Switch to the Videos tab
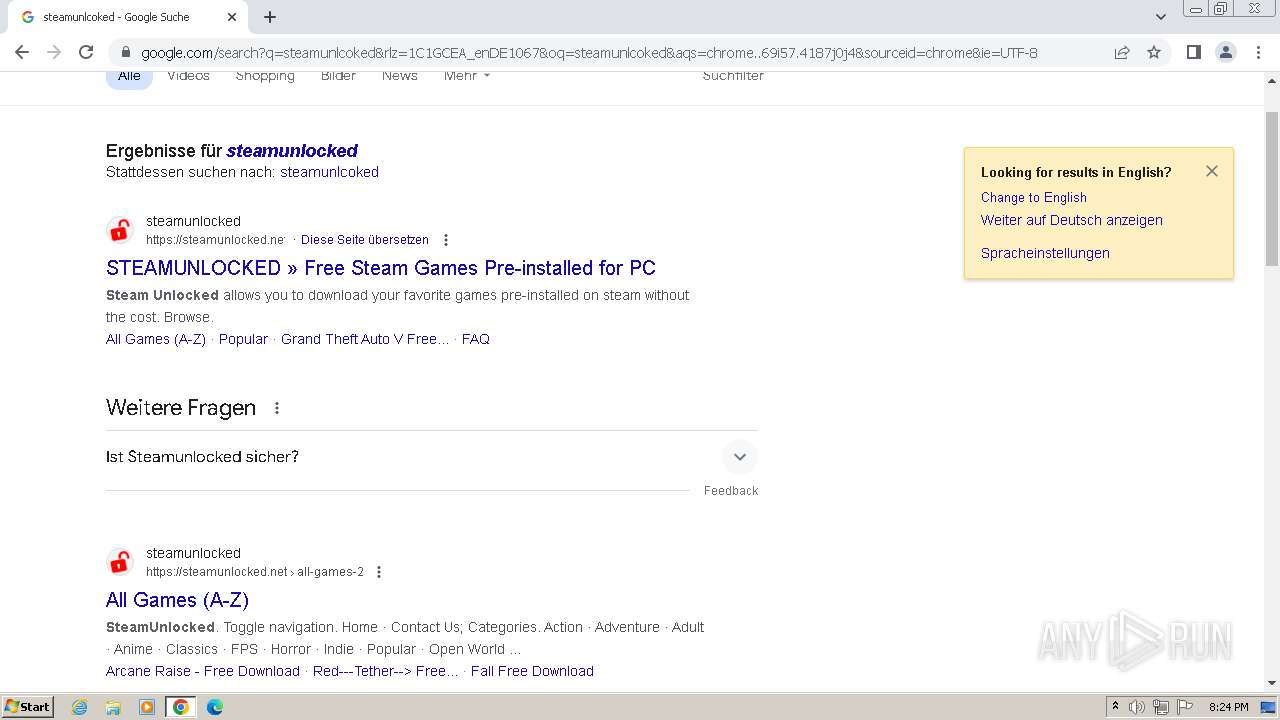 188,76
